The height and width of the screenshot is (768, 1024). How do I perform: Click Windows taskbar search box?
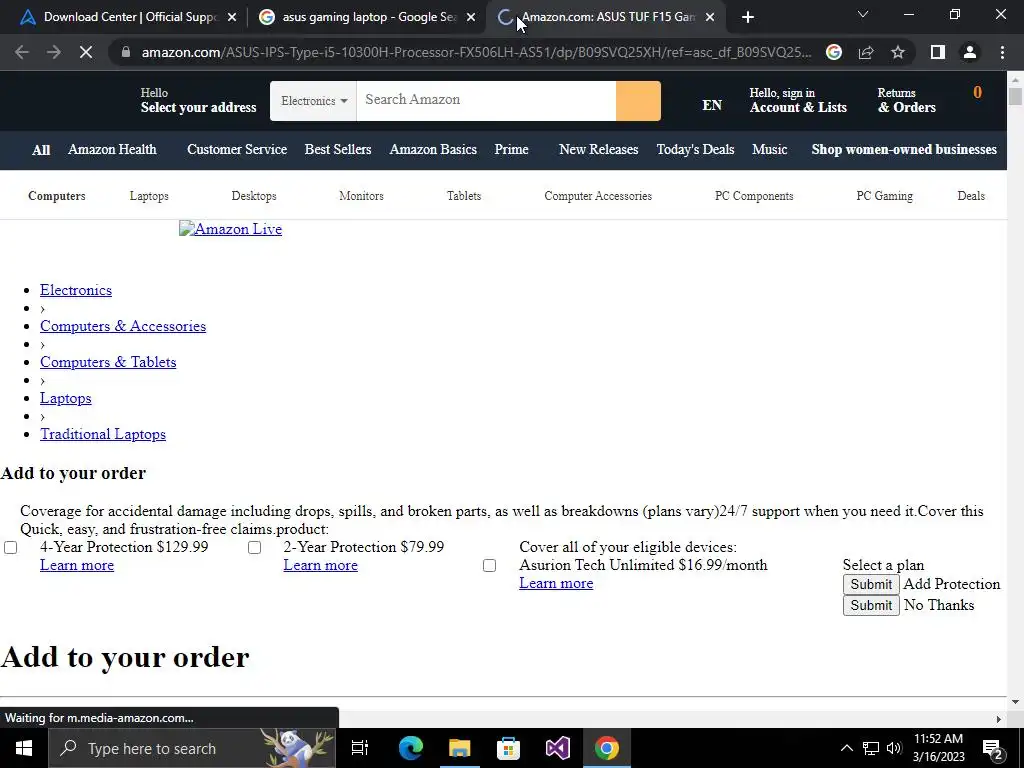191,748
